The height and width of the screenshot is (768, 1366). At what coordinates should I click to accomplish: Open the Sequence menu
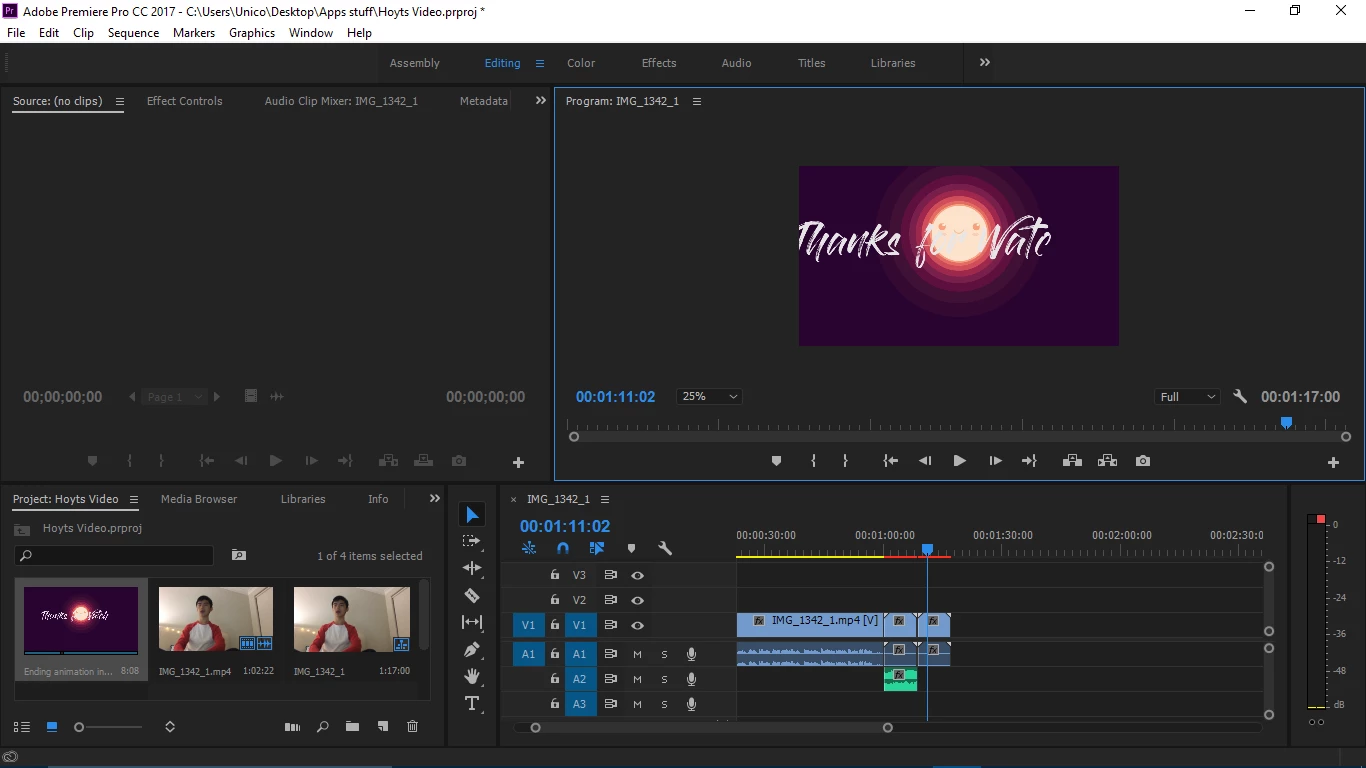(133, 33)
